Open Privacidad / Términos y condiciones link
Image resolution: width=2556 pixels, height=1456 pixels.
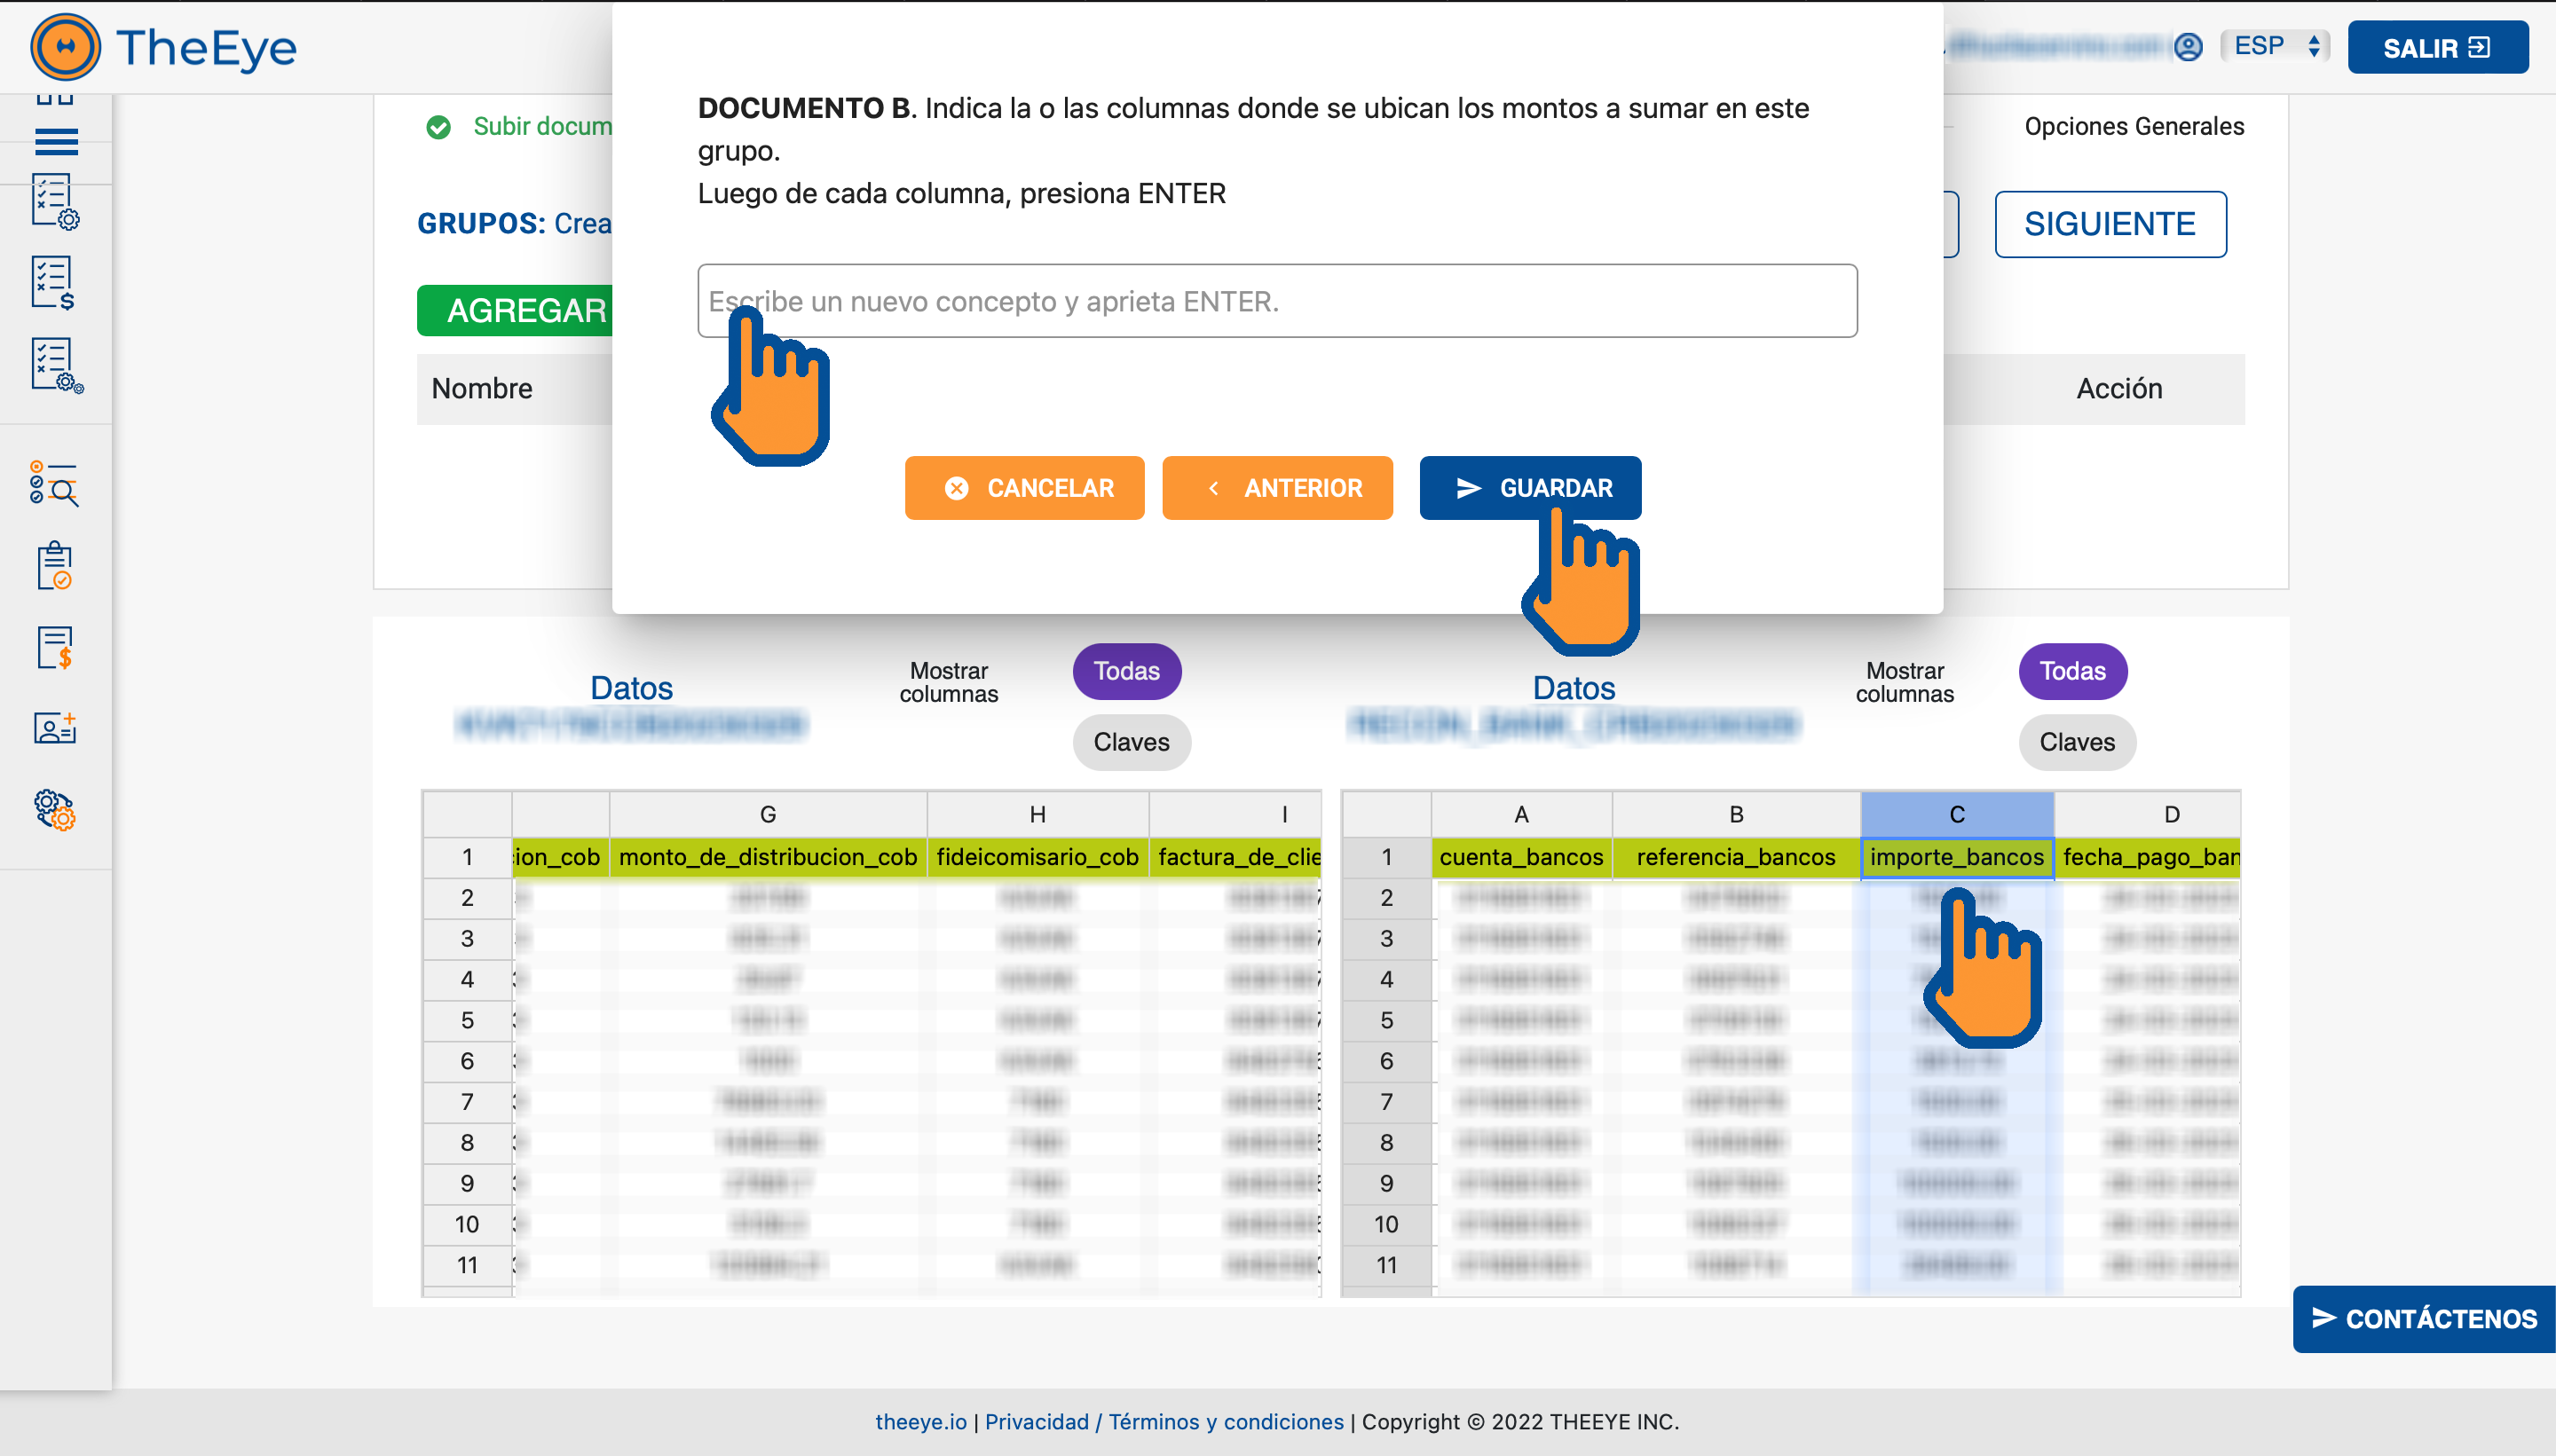pos(1164,1422)
